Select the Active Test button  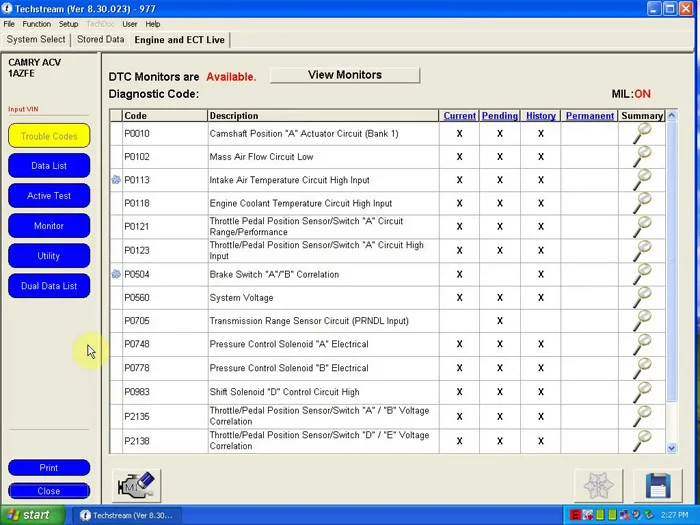pos(49,196)
